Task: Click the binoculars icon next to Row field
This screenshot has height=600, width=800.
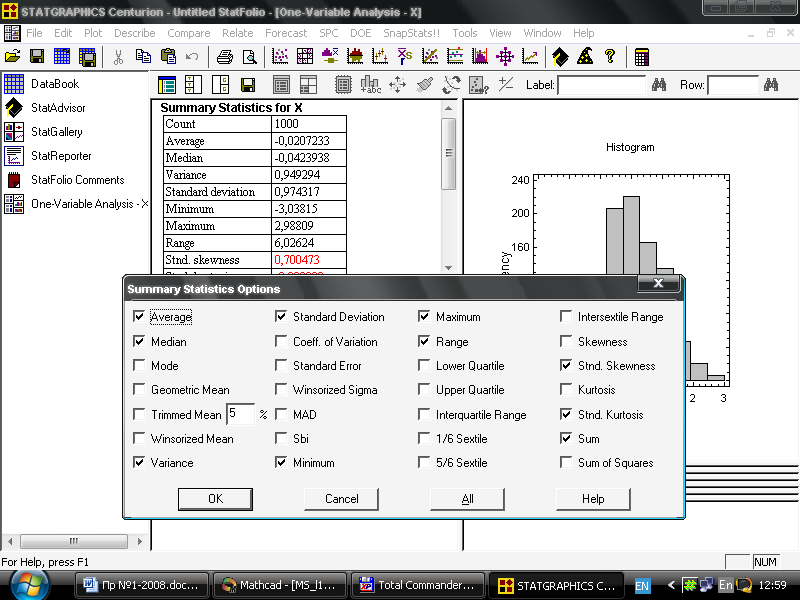Action: [x=770, y=85]
